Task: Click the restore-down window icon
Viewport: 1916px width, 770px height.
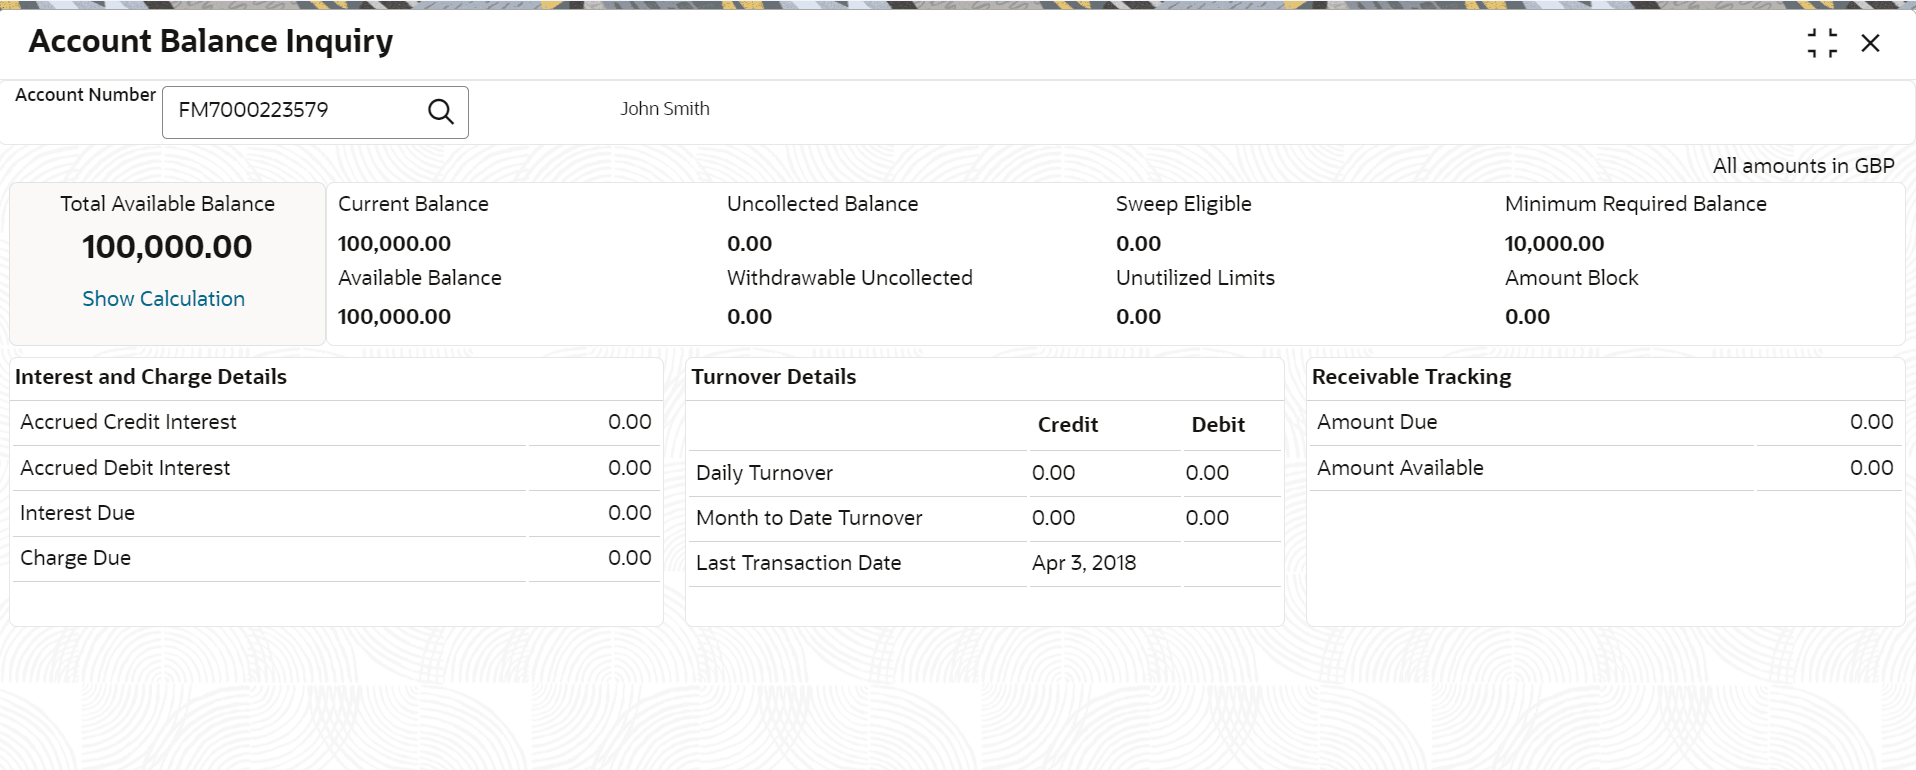Action: click(1822, 43)
